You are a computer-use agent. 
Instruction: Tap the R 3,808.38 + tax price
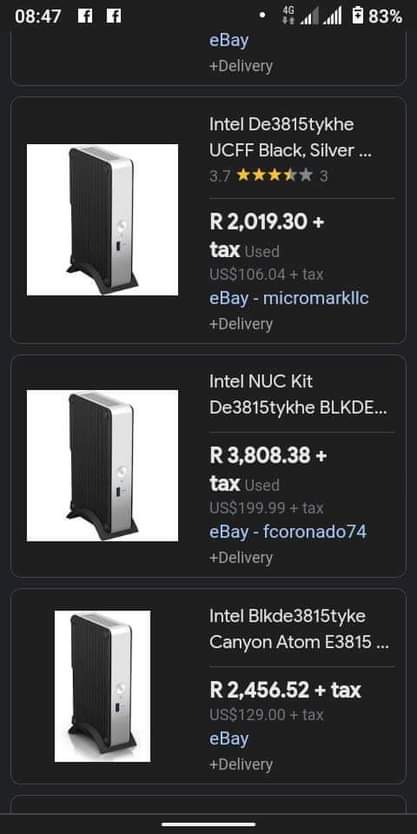click(x=269, y=469)
